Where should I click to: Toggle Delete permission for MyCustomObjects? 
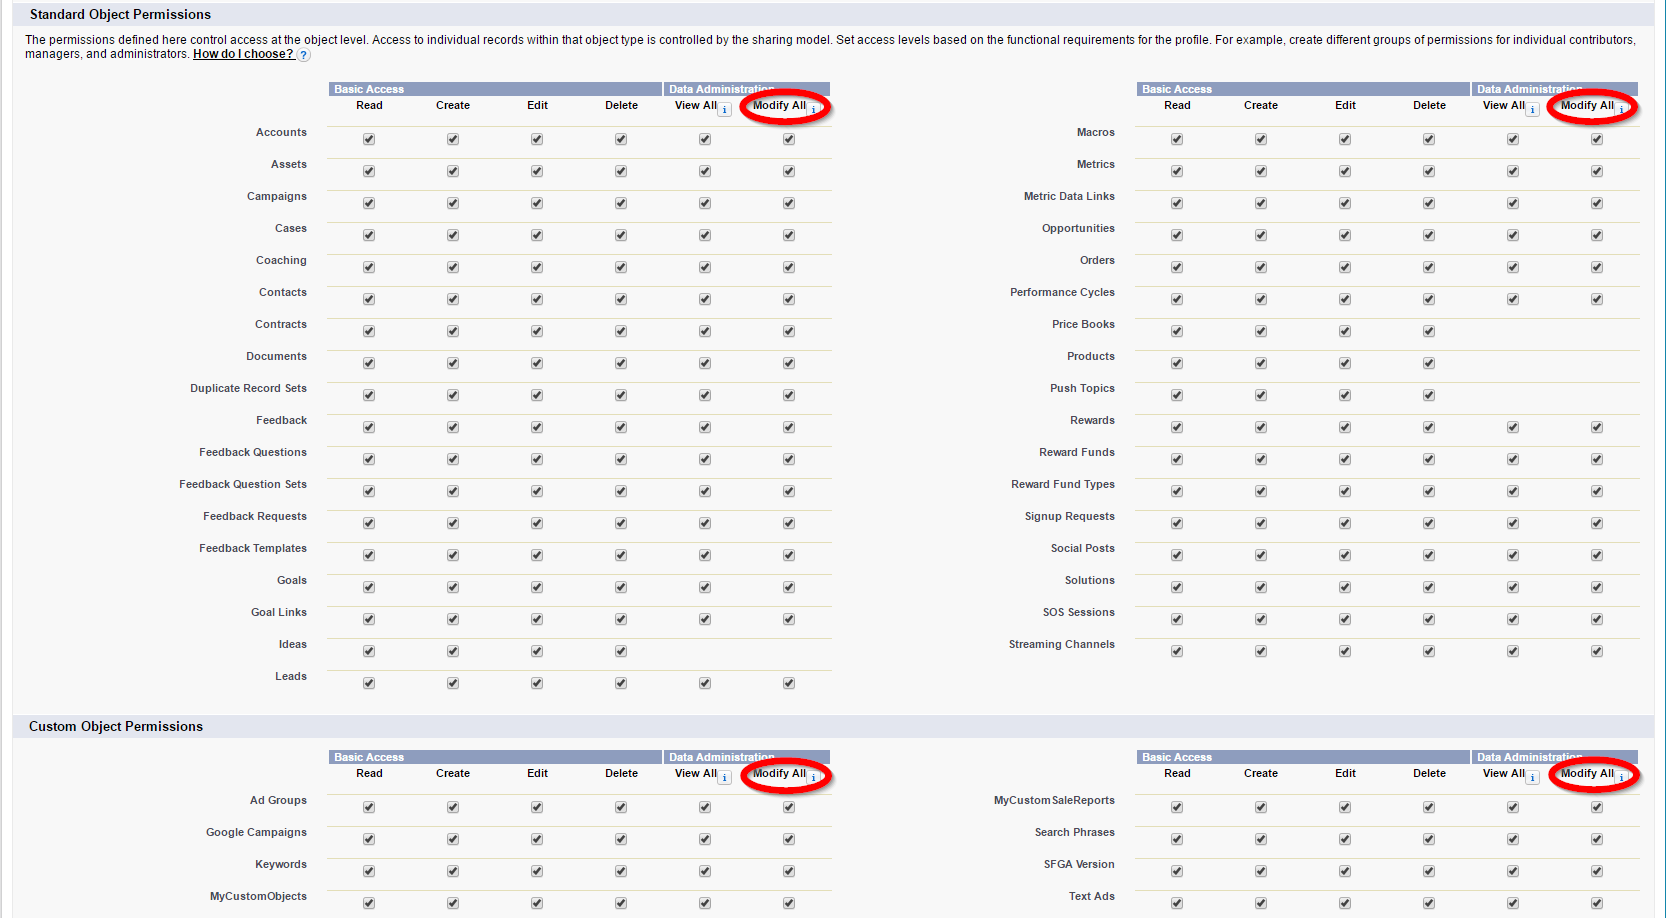621,903
